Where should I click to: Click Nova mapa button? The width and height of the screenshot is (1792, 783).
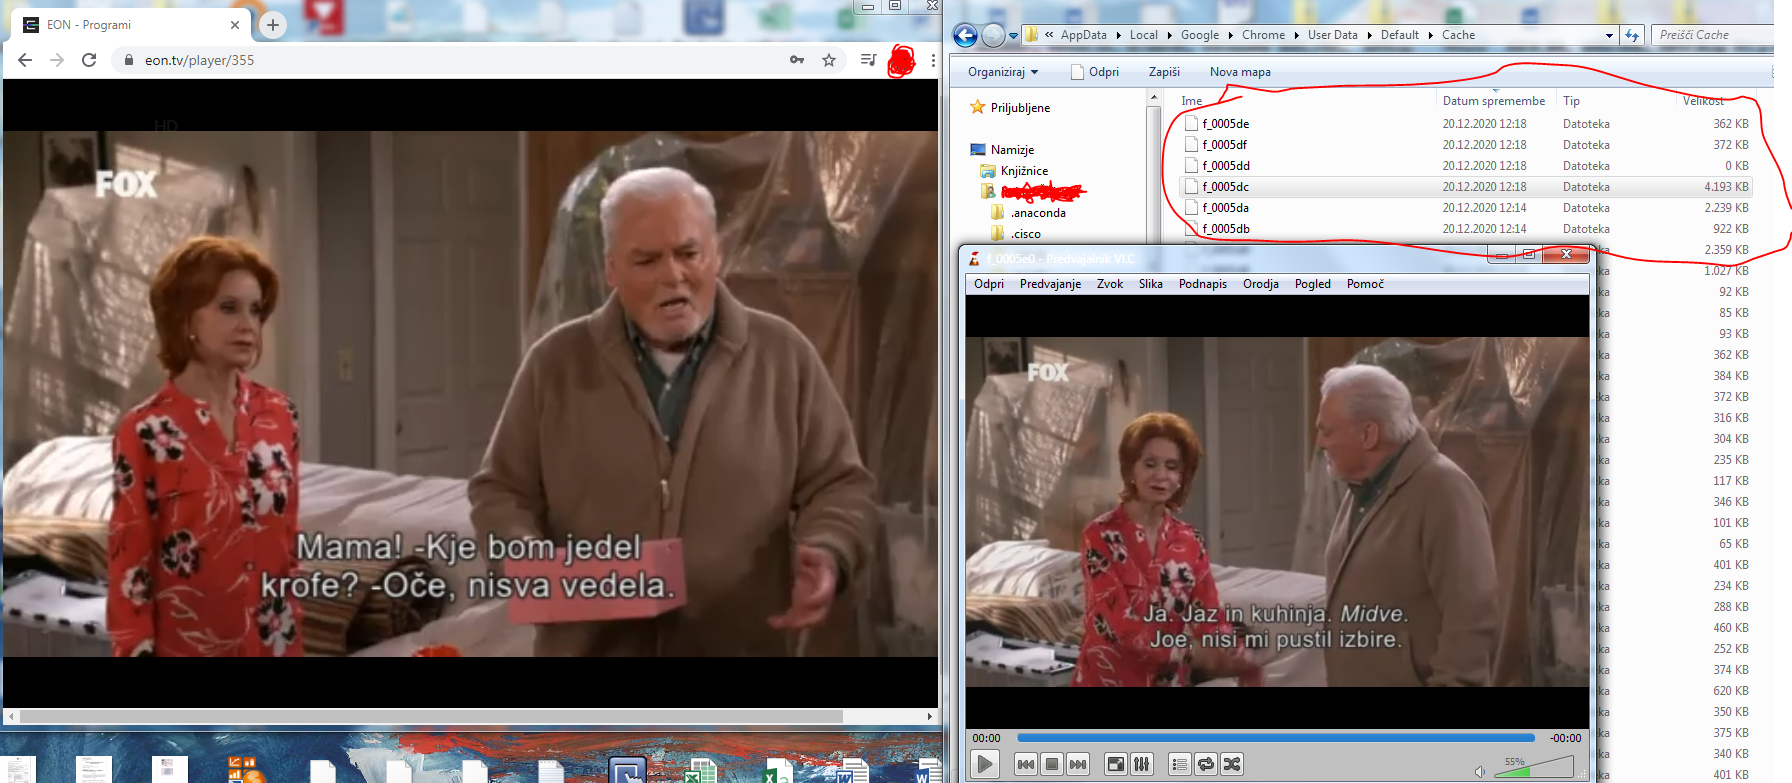pyautogui.click(x=1240, y=72)
